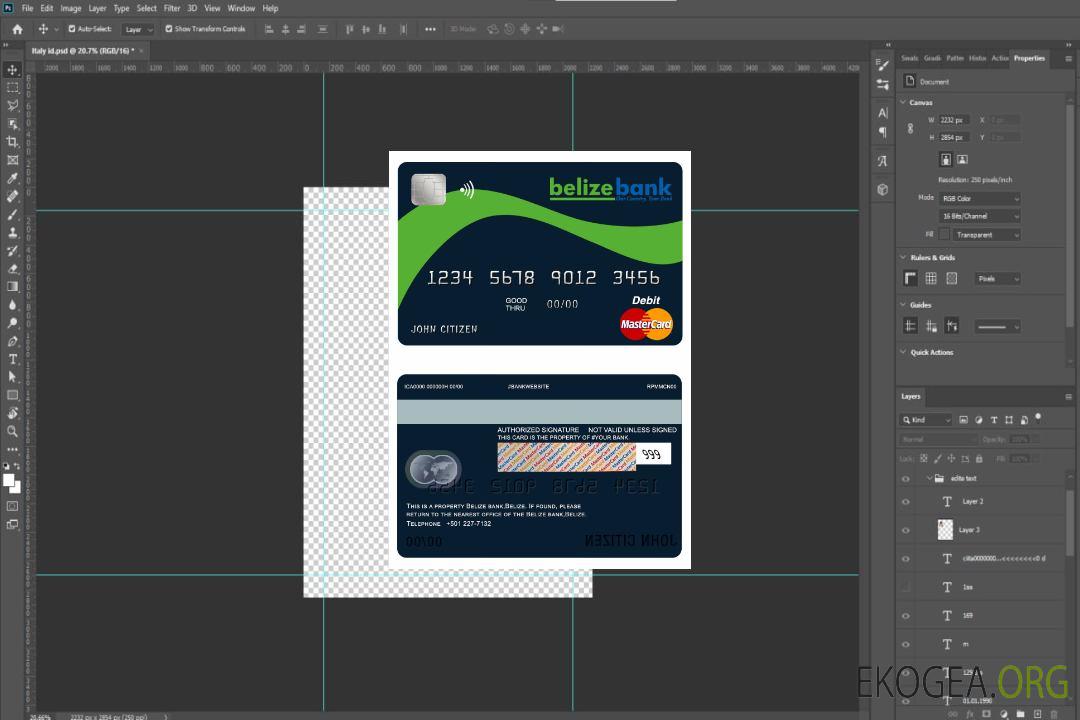Click the delete layer trash icon

click(1054, 714)
